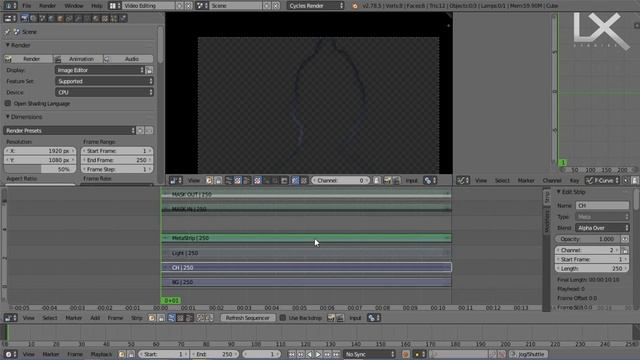Image resolution: width=640 pixels, height=360 pixels.
Task: Select the Scene properties tab icon
Action: (42, 18)
